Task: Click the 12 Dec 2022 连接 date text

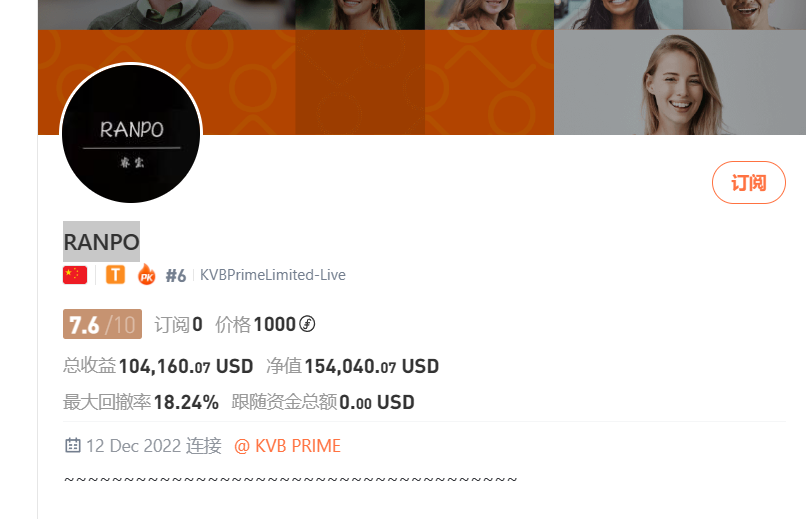Action: [x=154, y=446]
